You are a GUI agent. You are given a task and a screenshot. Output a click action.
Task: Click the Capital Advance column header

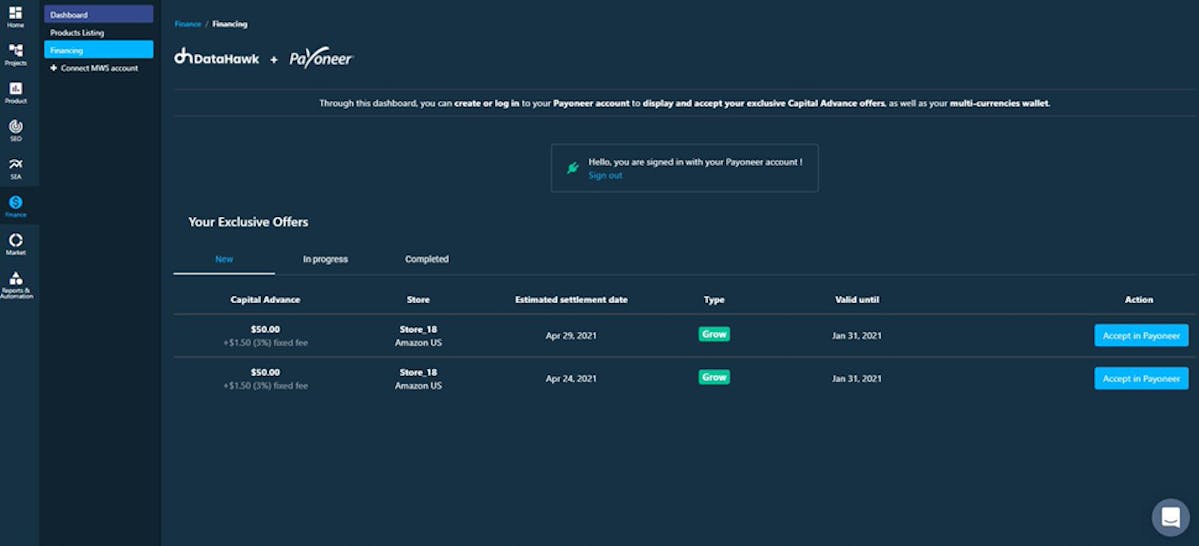click(x=265, y=300)
